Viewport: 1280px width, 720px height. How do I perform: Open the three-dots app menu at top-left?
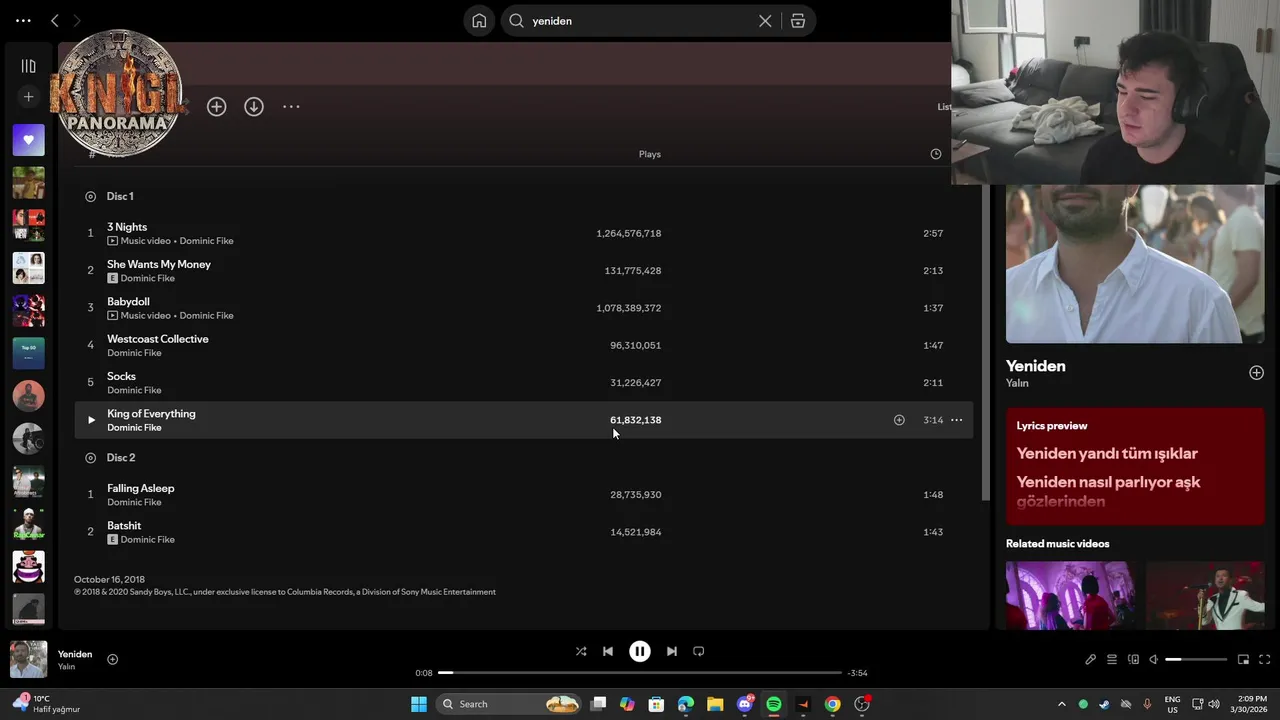(x=23, y=20)
